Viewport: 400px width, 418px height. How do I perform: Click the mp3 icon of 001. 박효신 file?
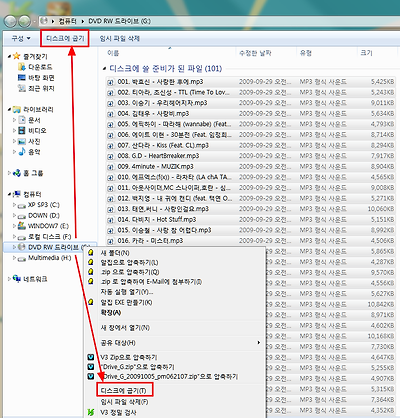pos(111,82)
